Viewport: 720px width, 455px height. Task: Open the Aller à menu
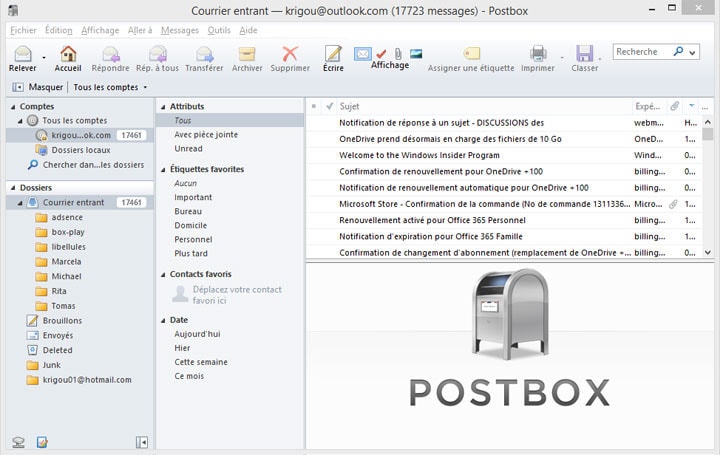tap(140, 30)
